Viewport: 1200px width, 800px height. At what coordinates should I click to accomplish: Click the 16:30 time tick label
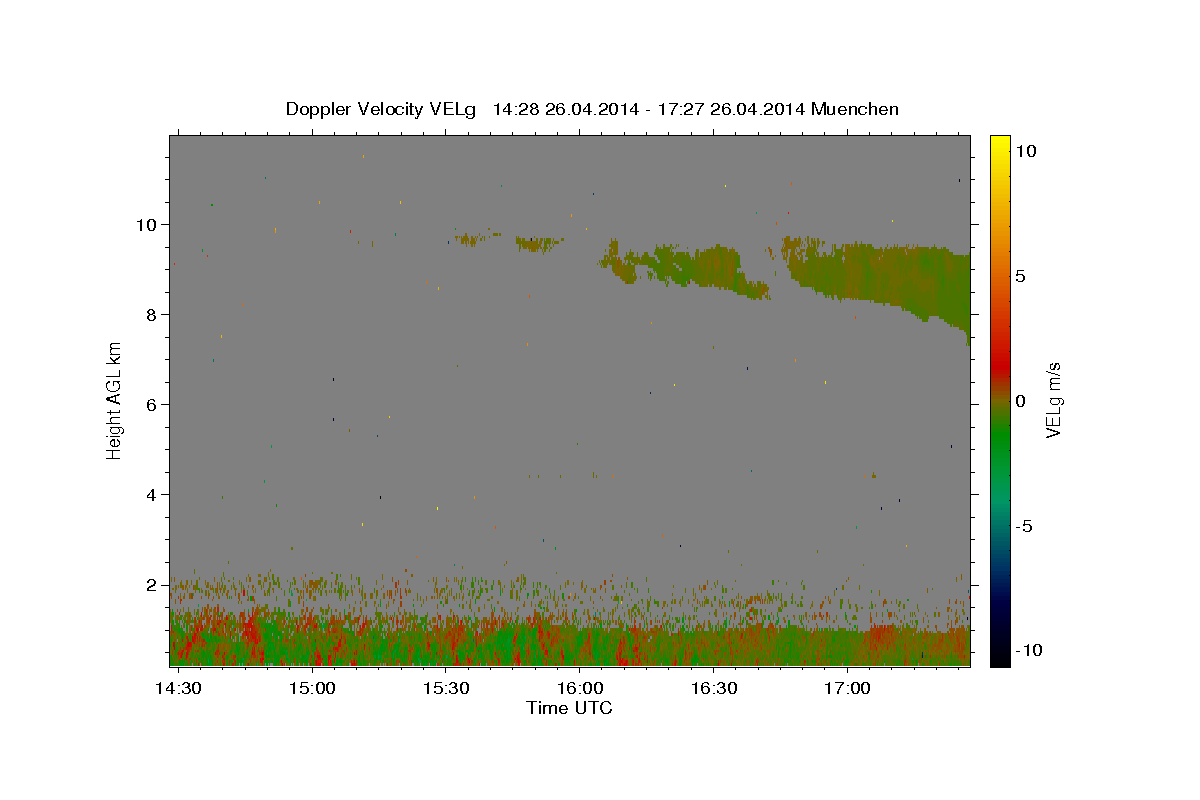[714, 689]
